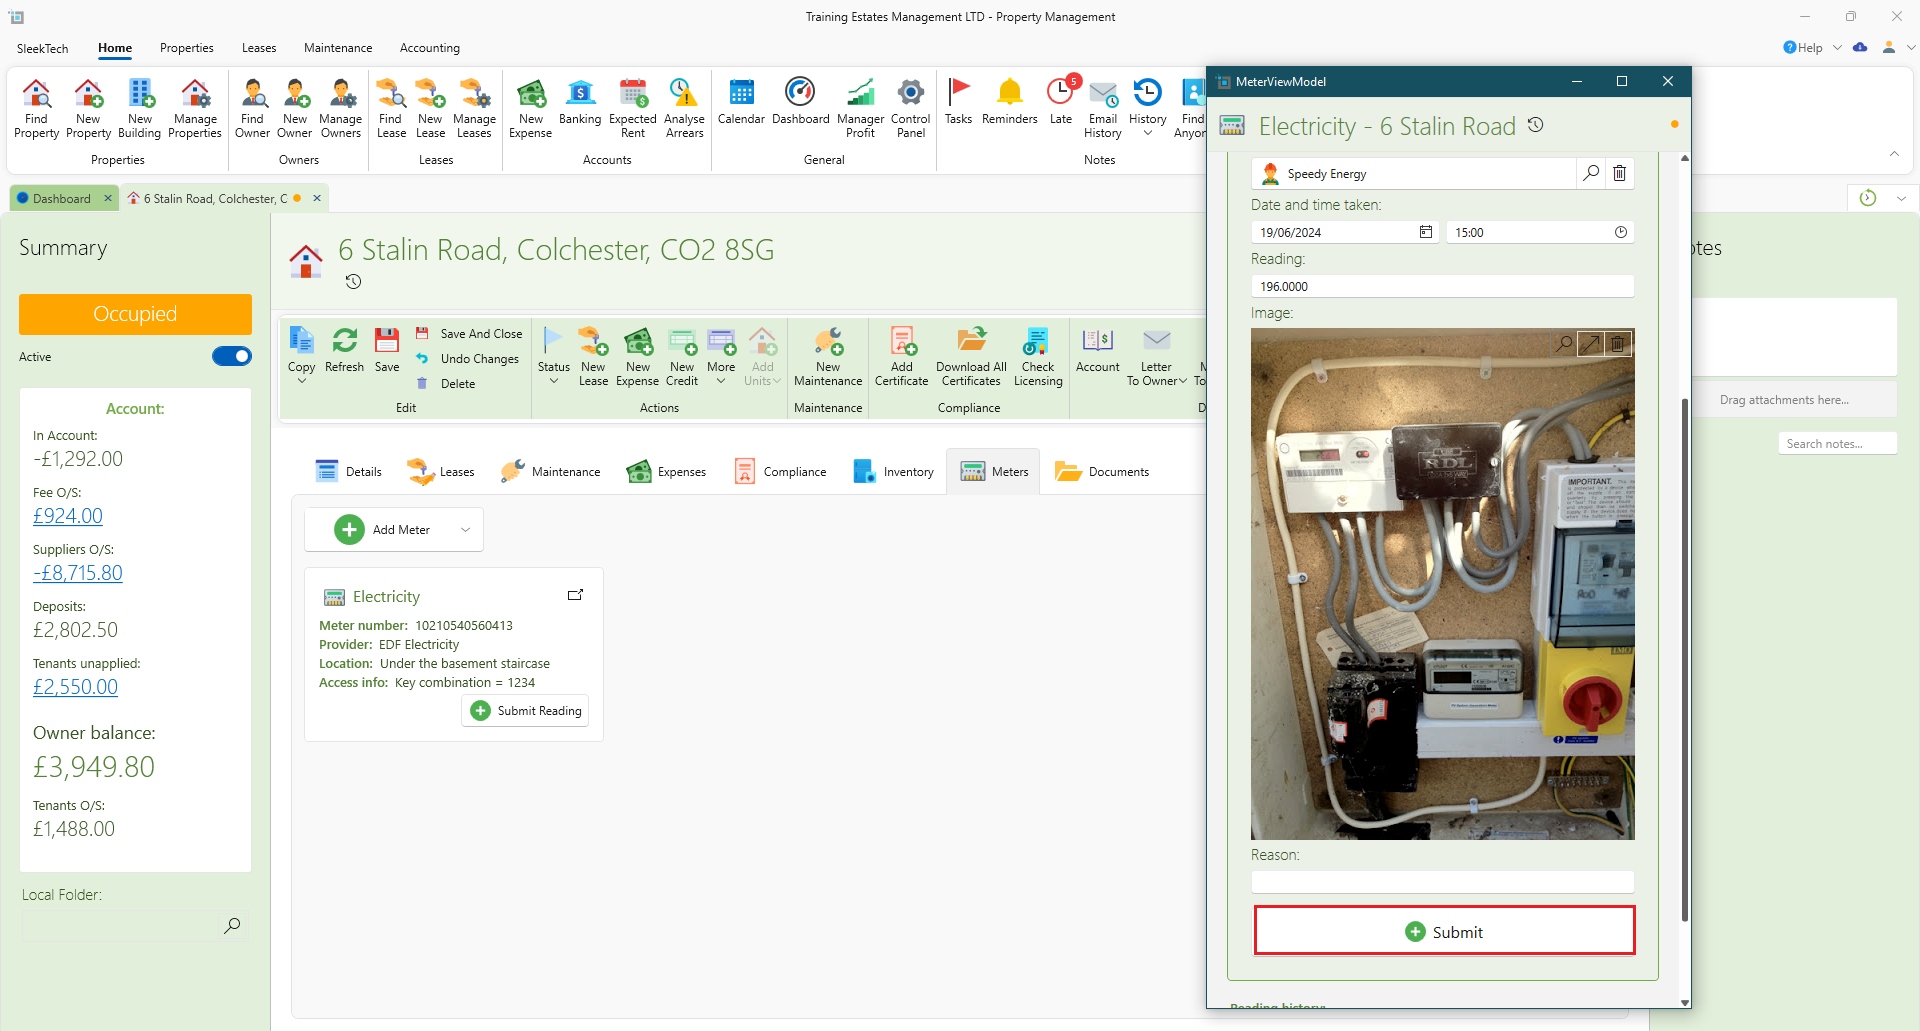Open Manage Leases ribbon icon
This screenshot has height=1031, width=1920.
[475, 108]
